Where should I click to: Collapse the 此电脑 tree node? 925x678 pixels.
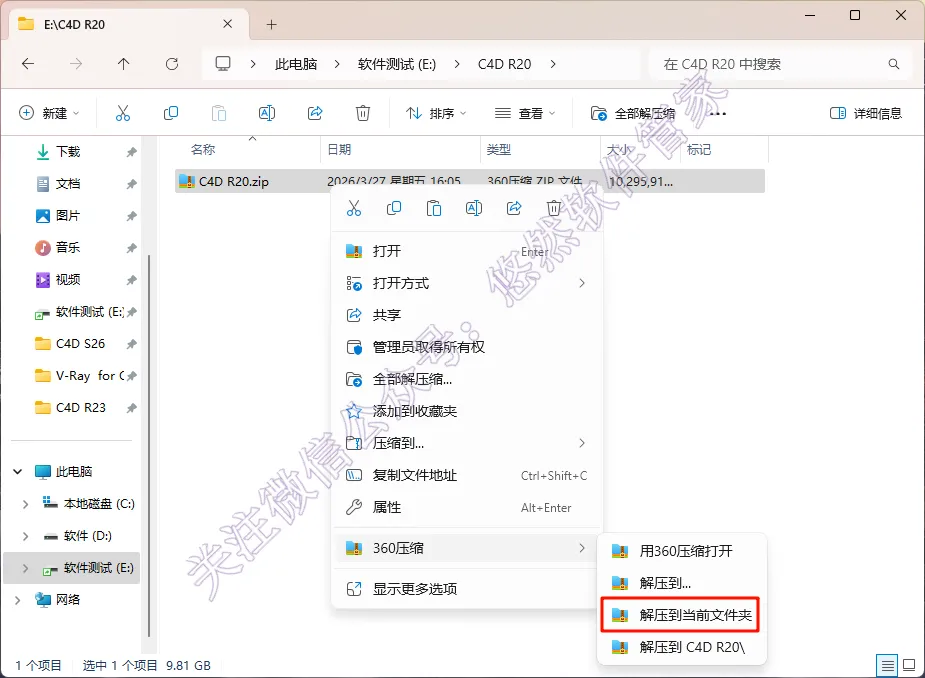(x=18, y=471)
